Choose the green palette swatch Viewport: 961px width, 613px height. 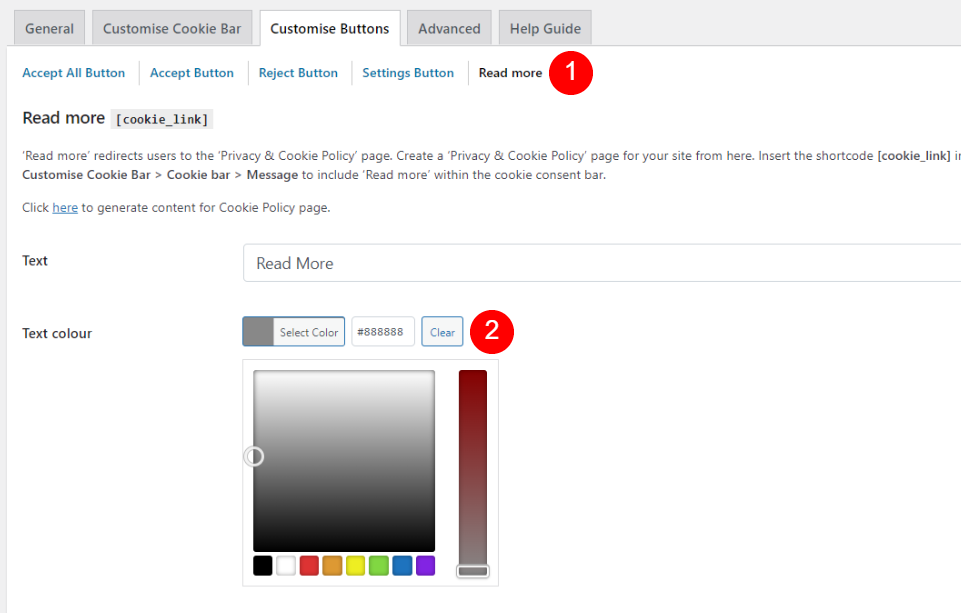pos(379,565)
